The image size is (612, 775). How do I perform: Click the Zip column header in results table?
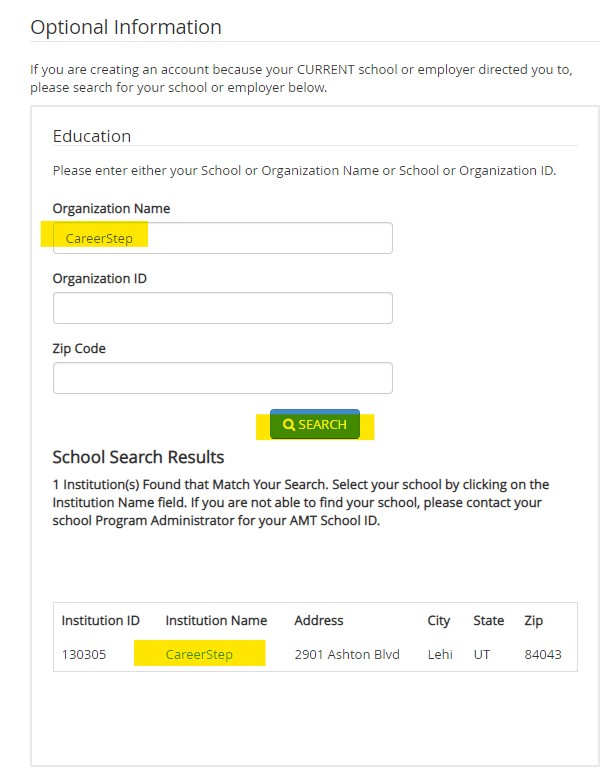click(534, 620)
